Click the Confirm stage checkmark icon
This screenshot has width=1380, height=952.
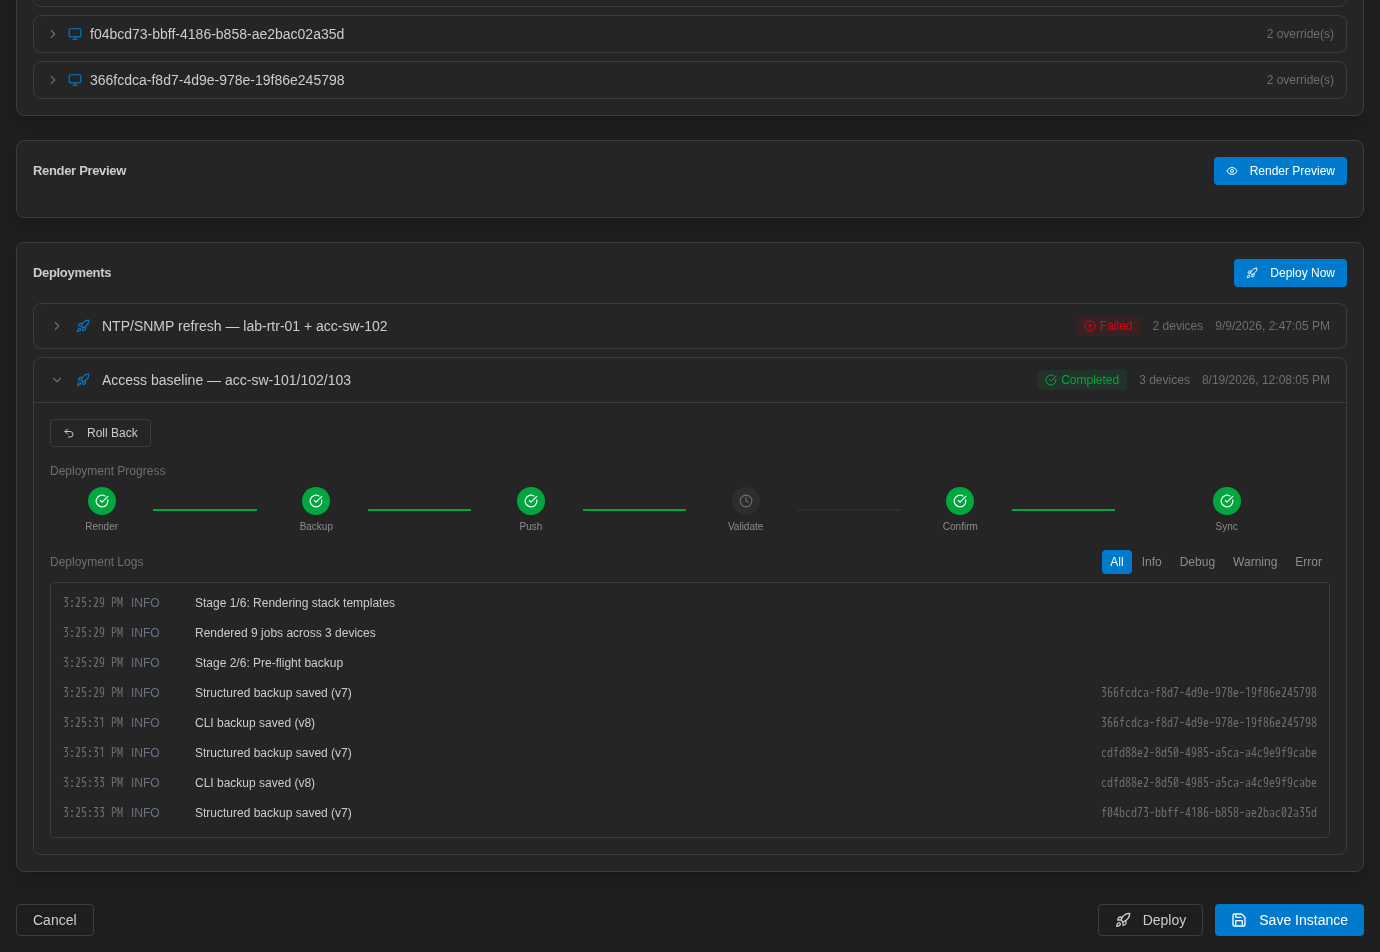[960, 501]
